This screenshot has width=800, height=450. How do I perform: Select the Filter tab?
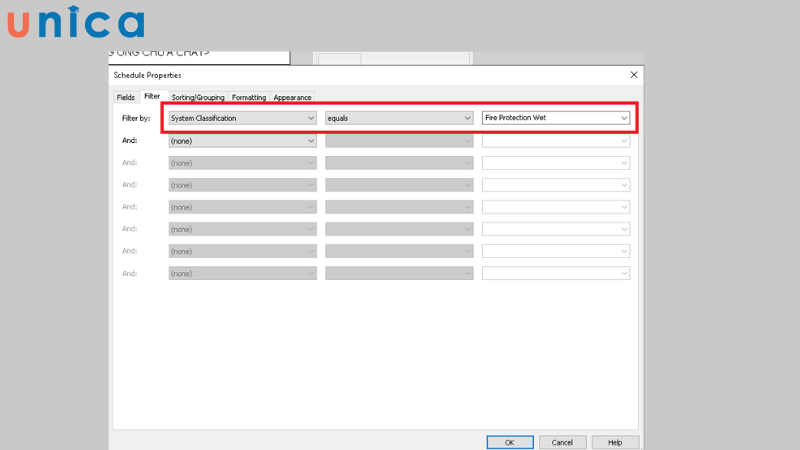[x=151, y=97]
